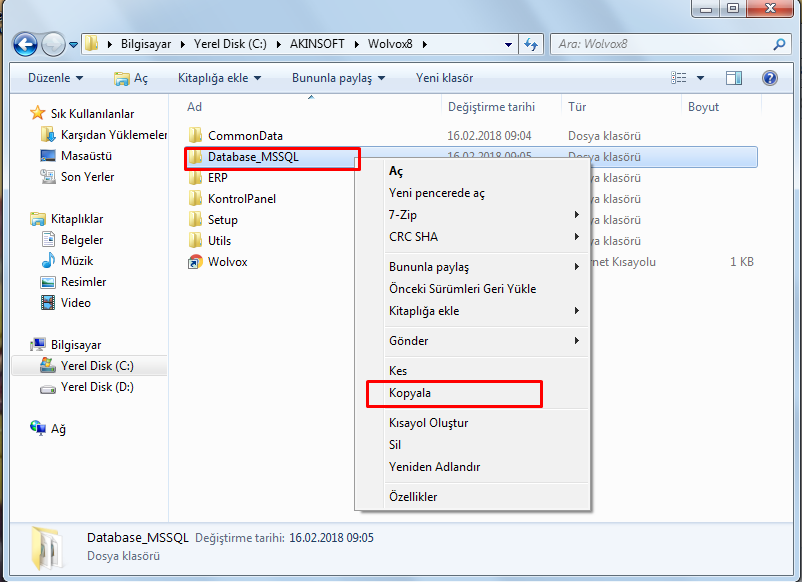Screen dimensions: 802x582
Task: Click the search magnifier icon
Action: point(779,45)
